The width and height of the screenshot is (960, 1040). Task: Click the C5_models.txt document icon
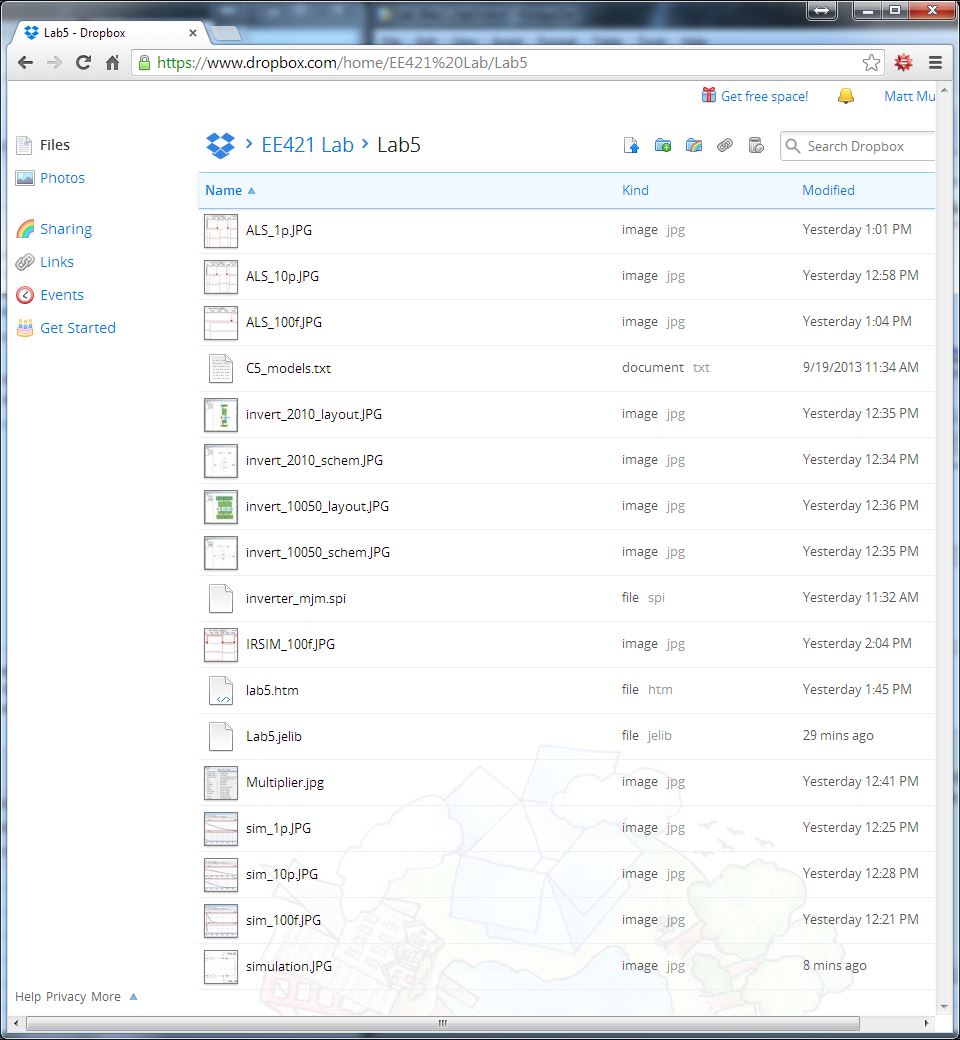221,368
